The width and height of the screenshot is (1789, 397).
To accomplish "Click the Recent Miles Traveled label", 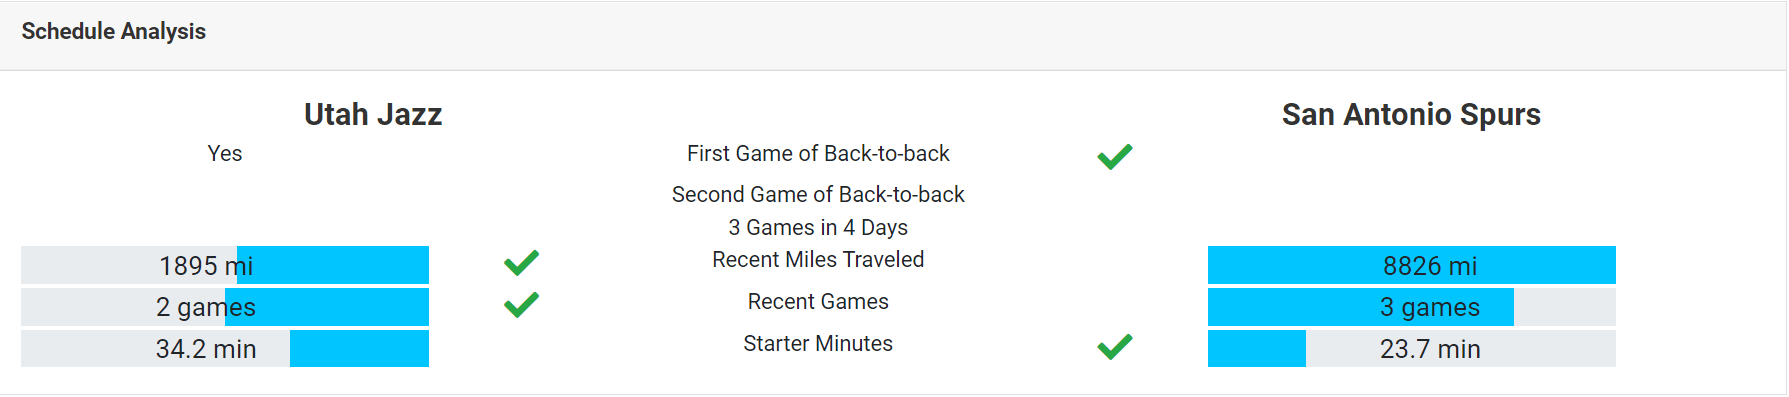I will pos(818,260).
